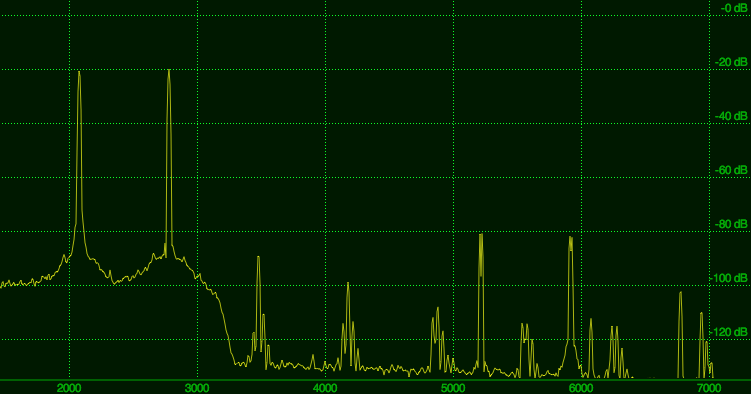Click the -60 dB level label
751x394 pixels.
tap(731, 170)
